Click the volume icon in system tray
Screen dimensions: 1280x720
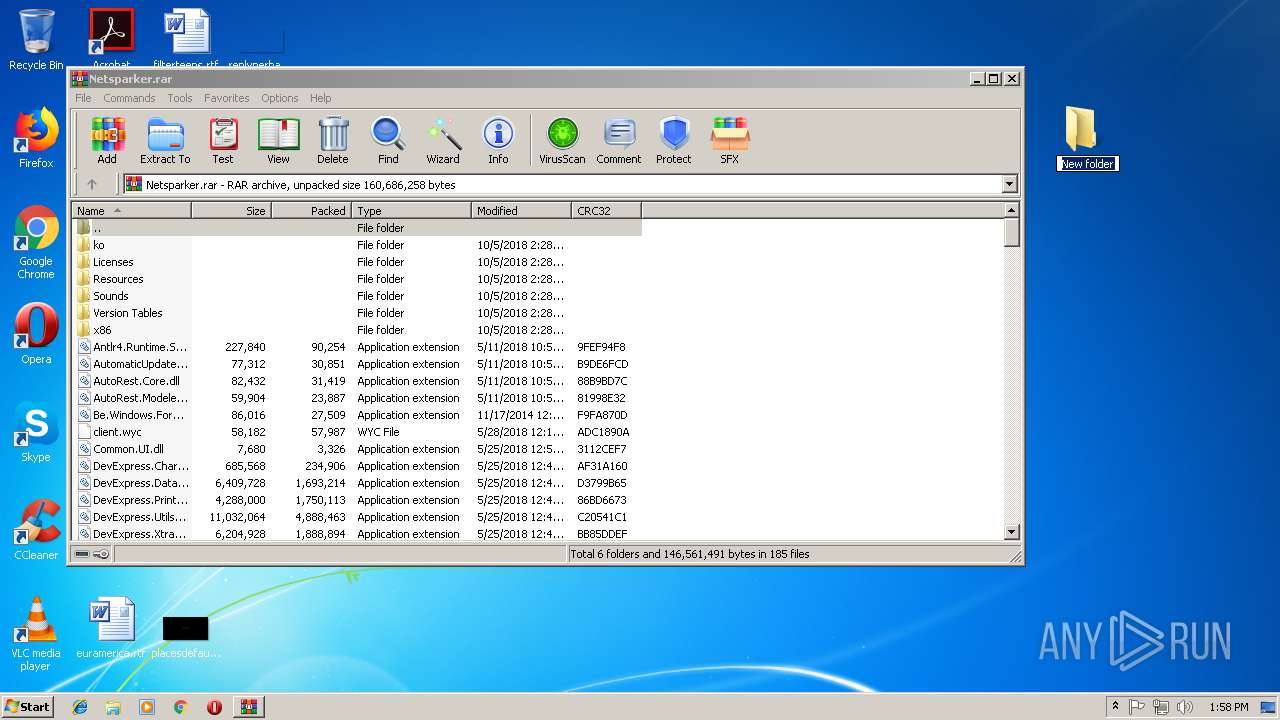click(x=1184, y=707)
